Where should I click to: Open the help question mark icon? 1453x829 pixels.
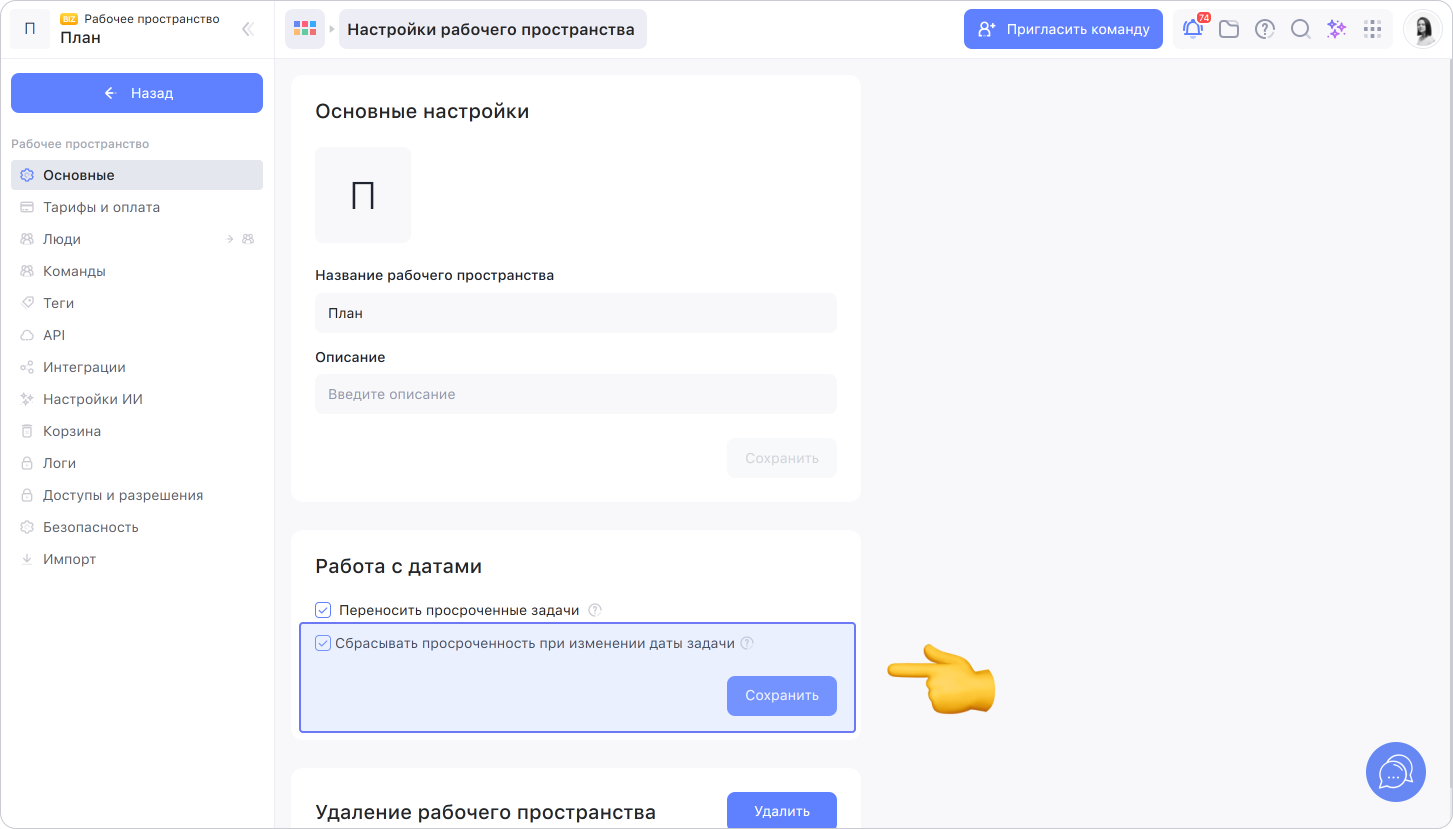1265,29
